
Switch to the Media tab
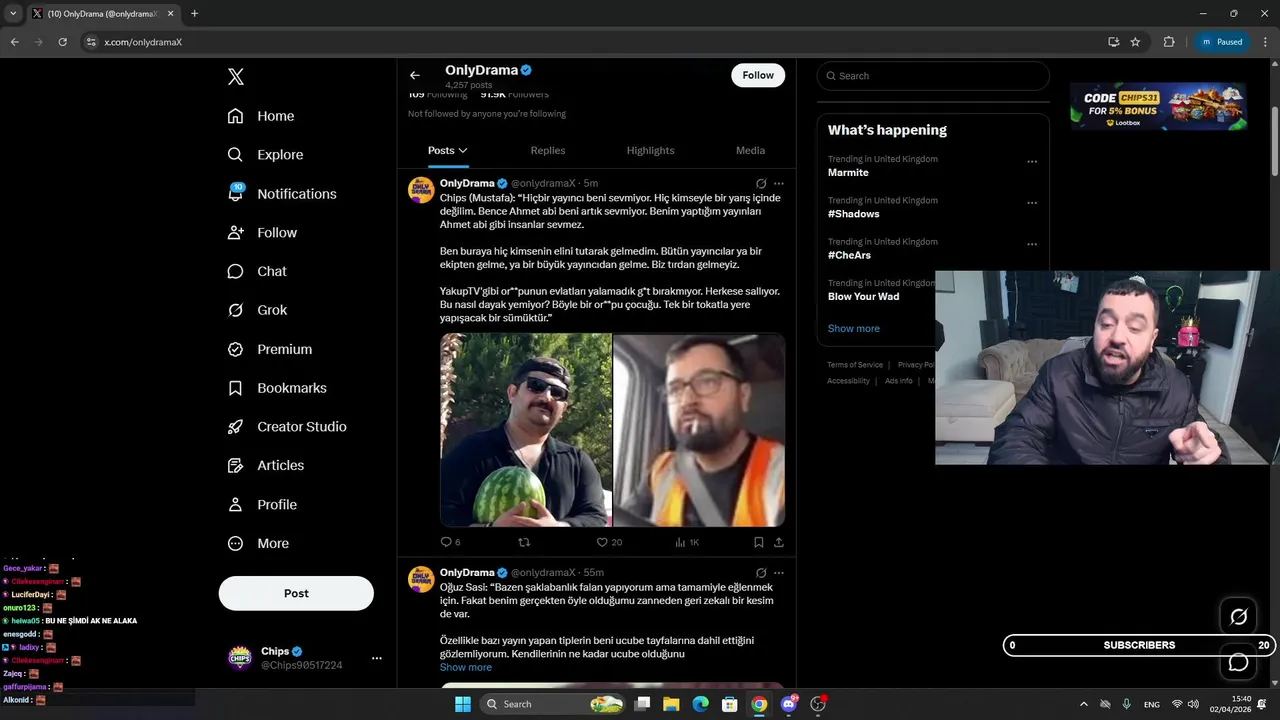click(x=750, y=151)
